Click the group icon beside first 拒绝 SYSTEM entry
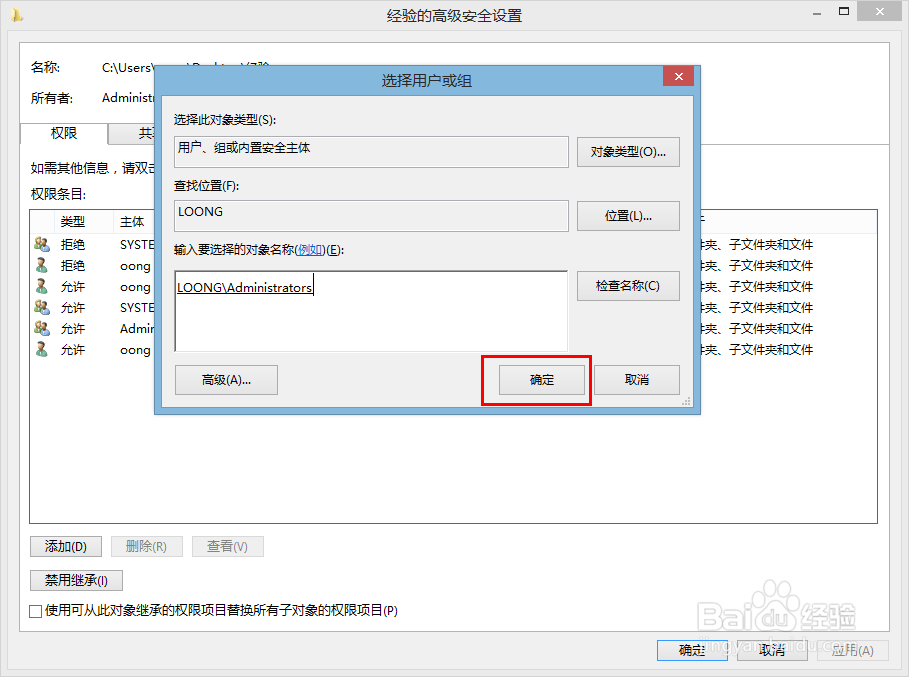The height and width of the screenshot is (677, 909). [x=40, y=244]
